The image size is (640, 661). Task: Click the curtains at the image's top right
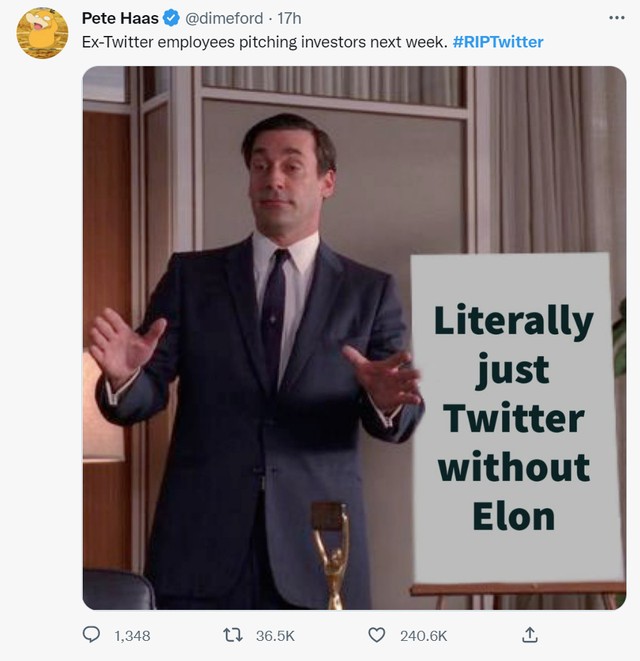[x=560, y=150]
